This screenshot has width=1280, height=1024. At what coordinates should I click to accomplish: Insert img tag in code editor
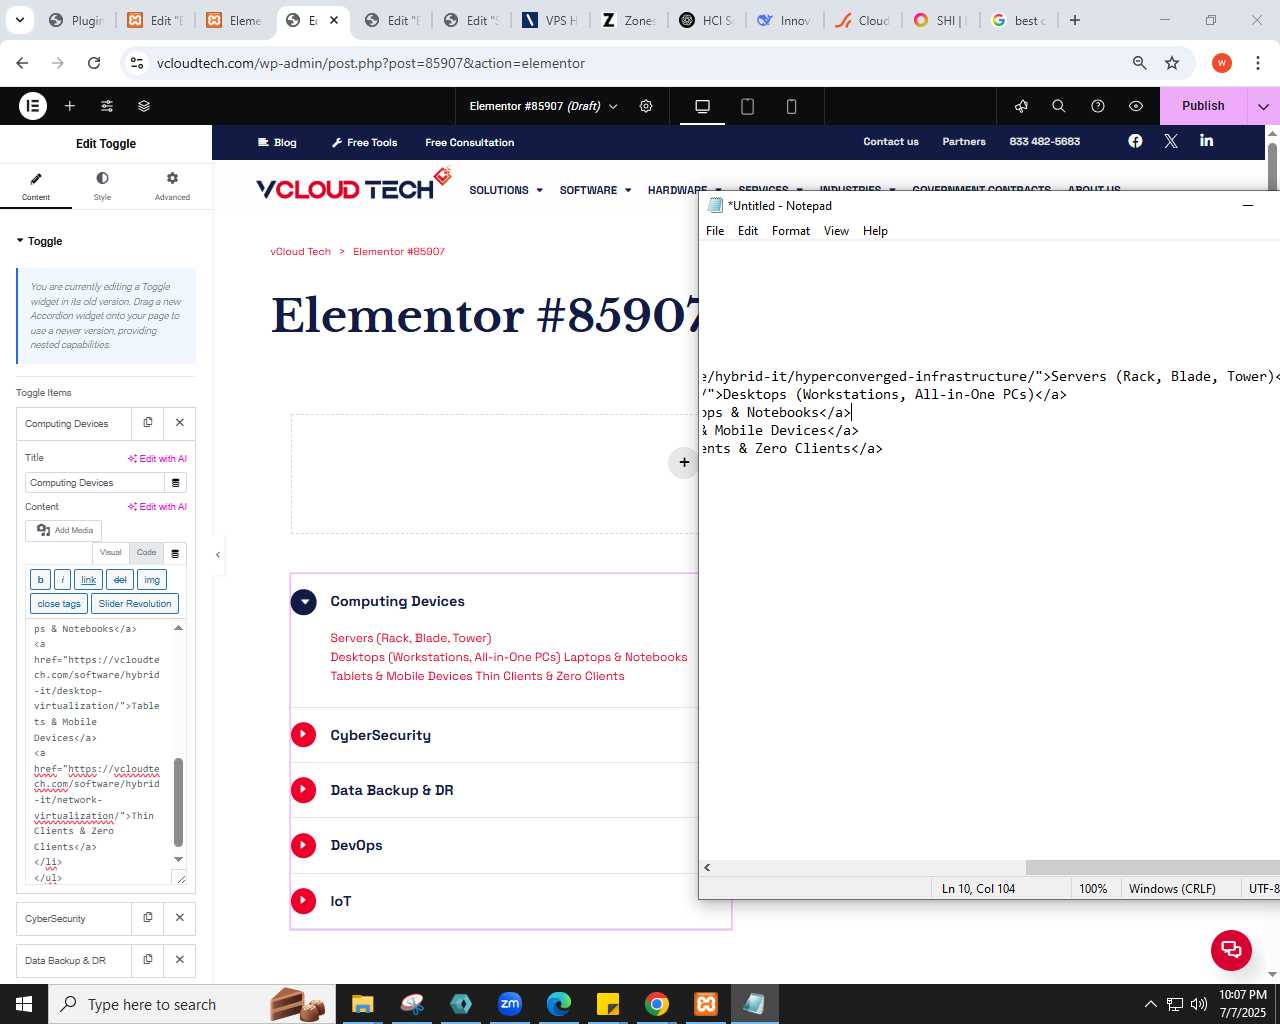[x=152, y=580]
